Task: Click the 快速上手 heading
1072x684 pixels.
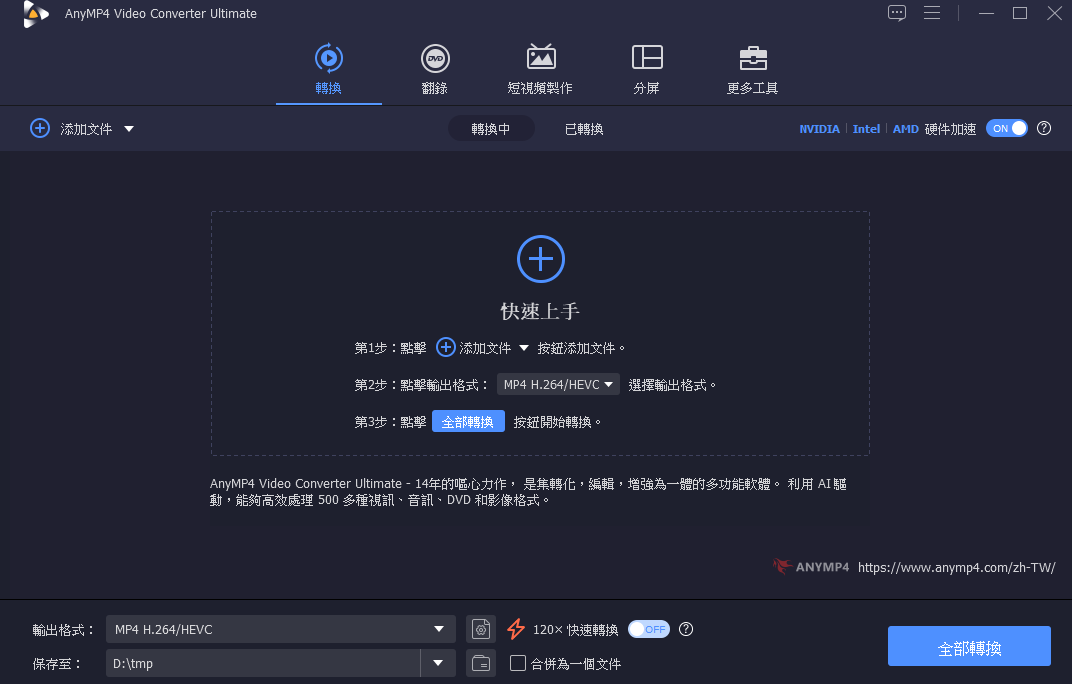Action: point(540,311)
